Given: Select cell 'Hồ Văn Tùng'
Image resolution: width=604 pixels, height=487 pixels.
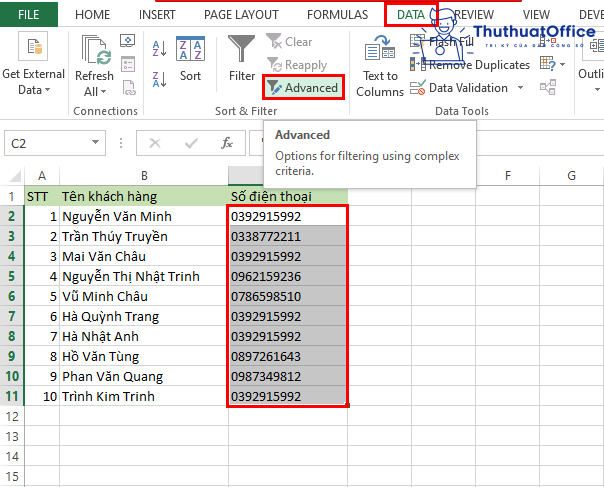Looking at the screenshot, I should [144, 357].
